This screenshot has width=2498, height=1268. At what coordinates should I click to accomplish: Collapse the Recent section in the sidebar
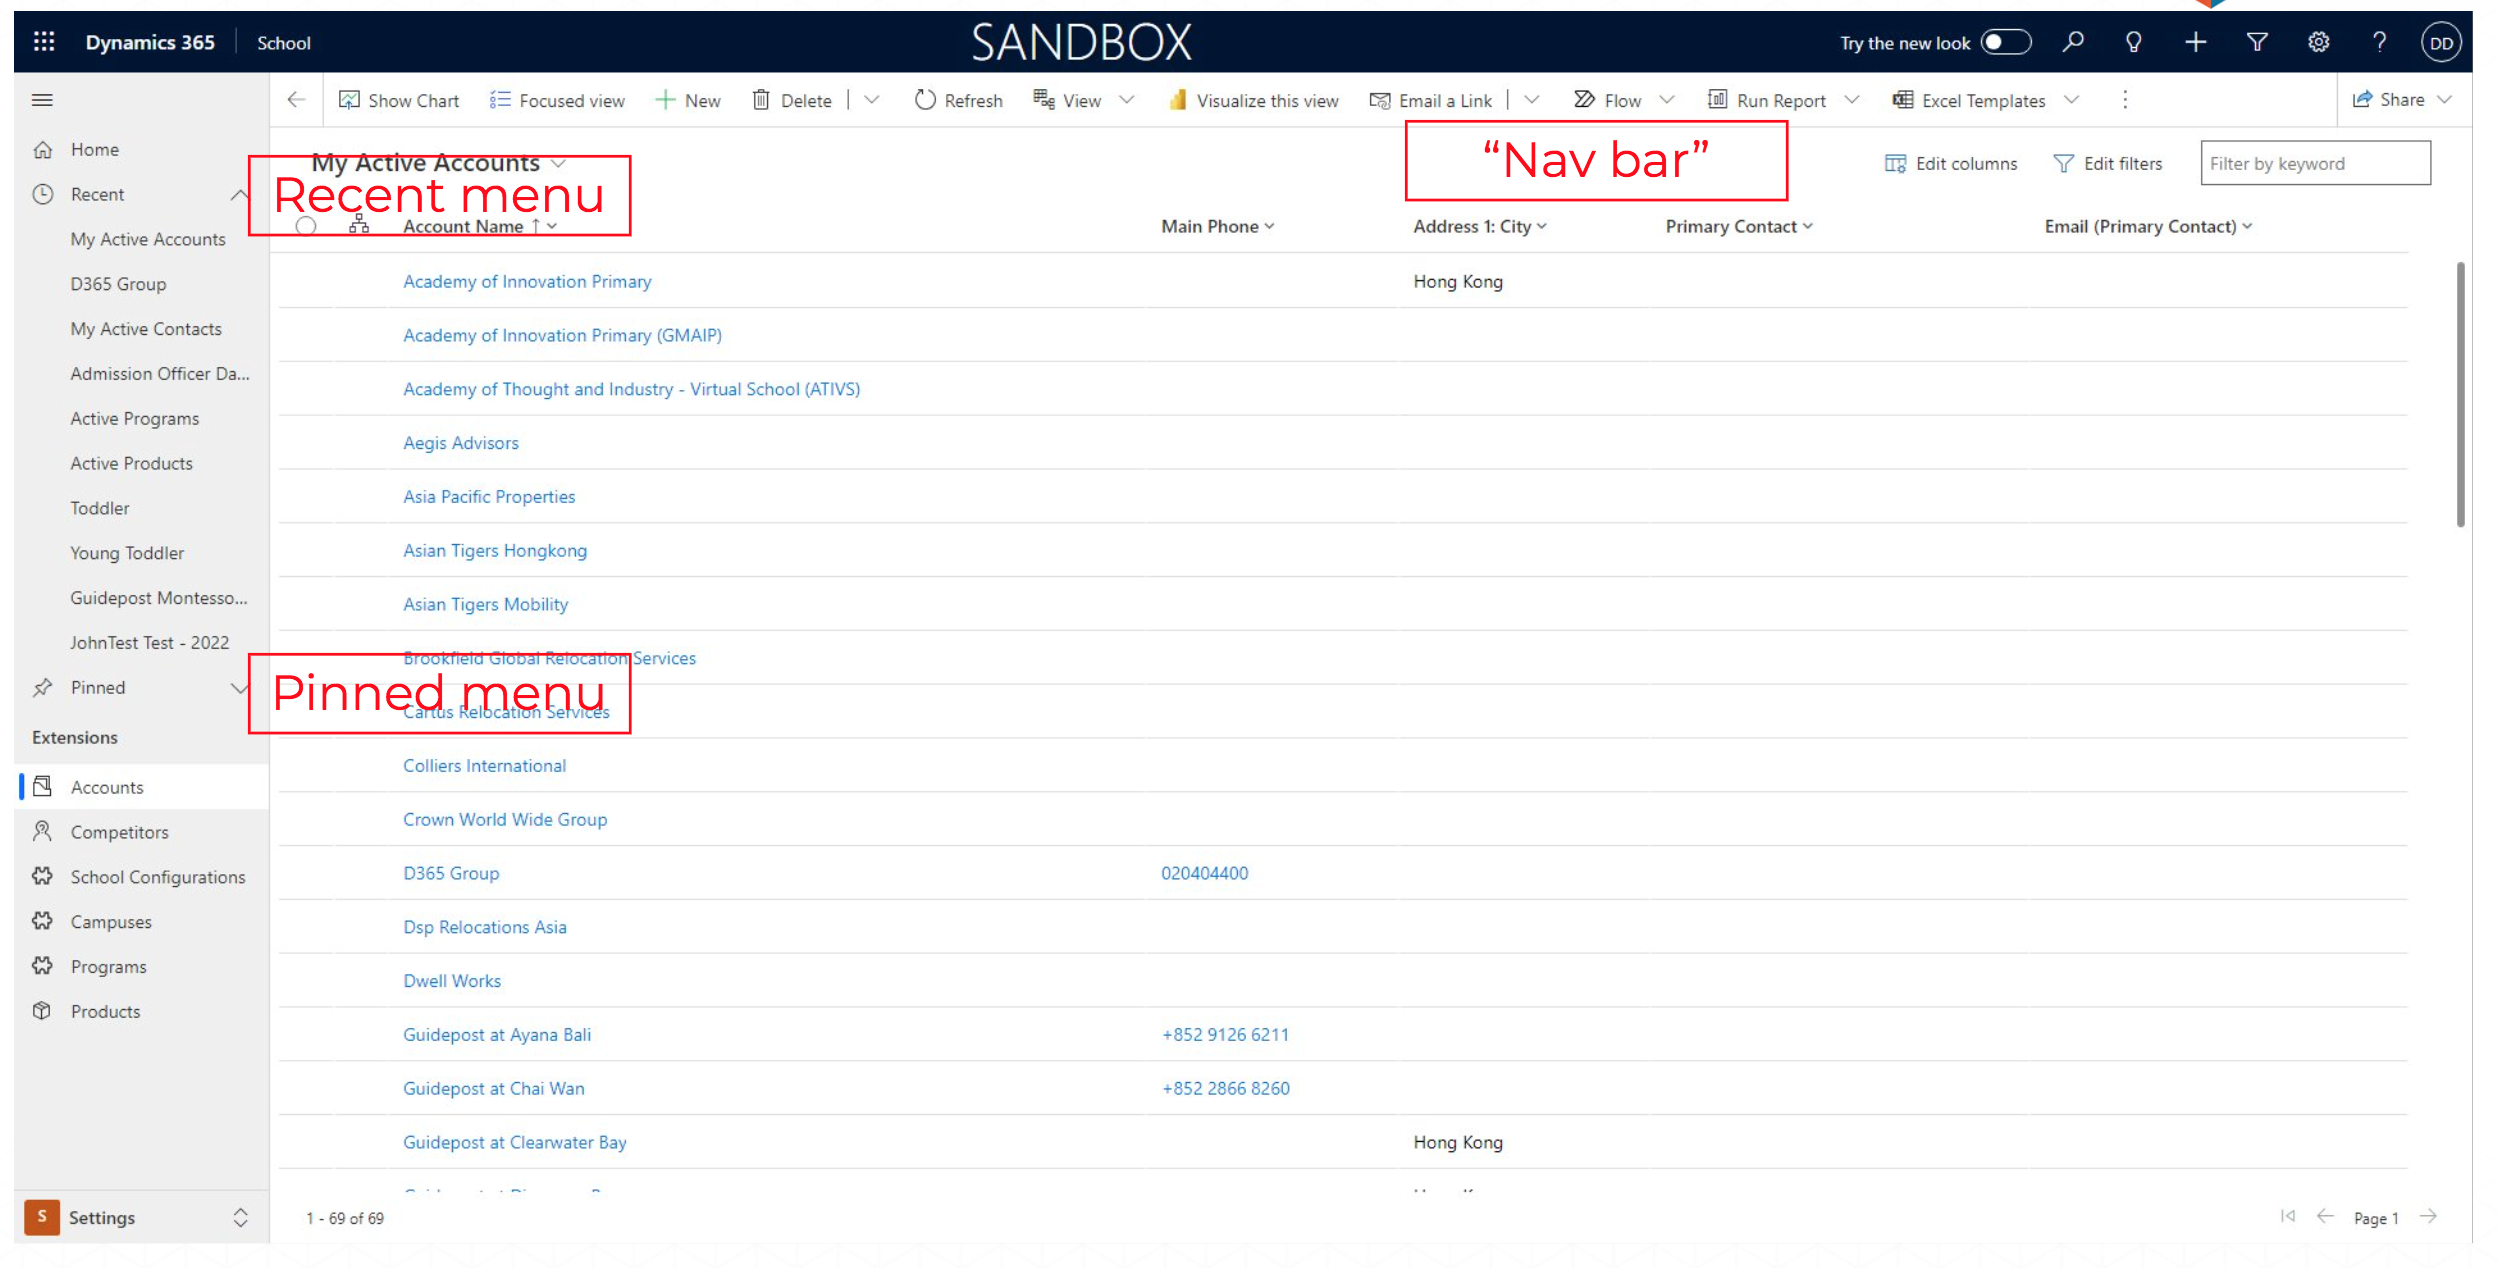(x=239, y=195)
